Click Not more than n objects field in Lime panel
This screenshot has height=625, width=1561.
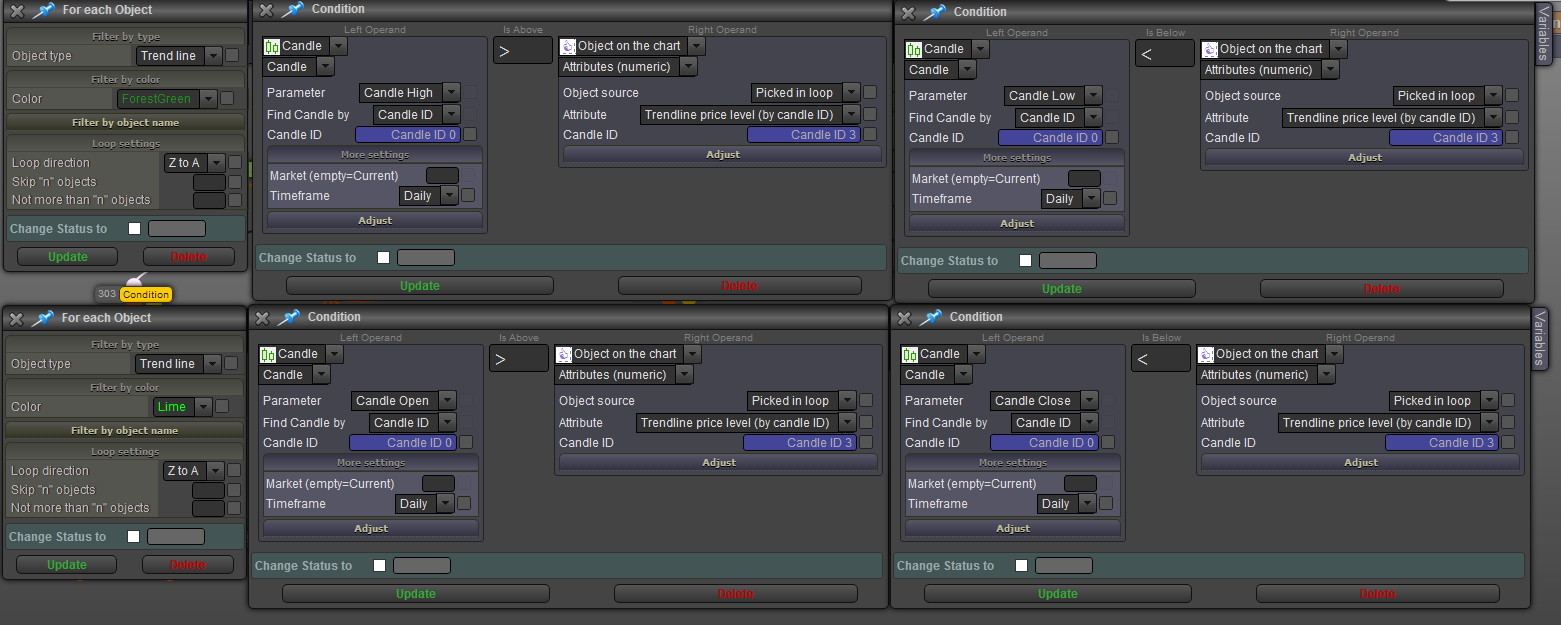(x=208, y=509)
